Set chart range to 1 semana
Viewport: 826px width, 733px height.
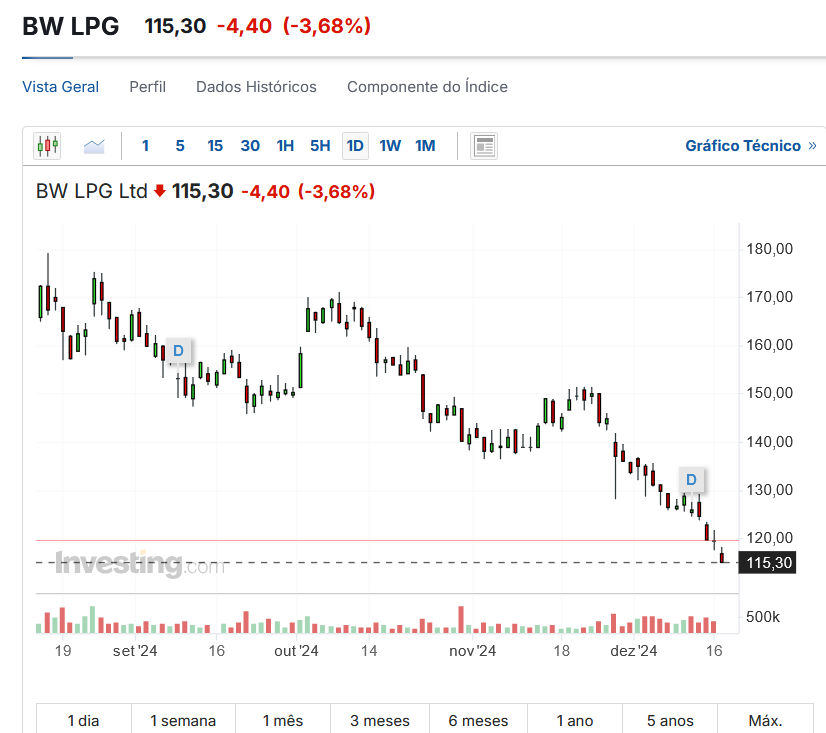[x=183, y=720]
